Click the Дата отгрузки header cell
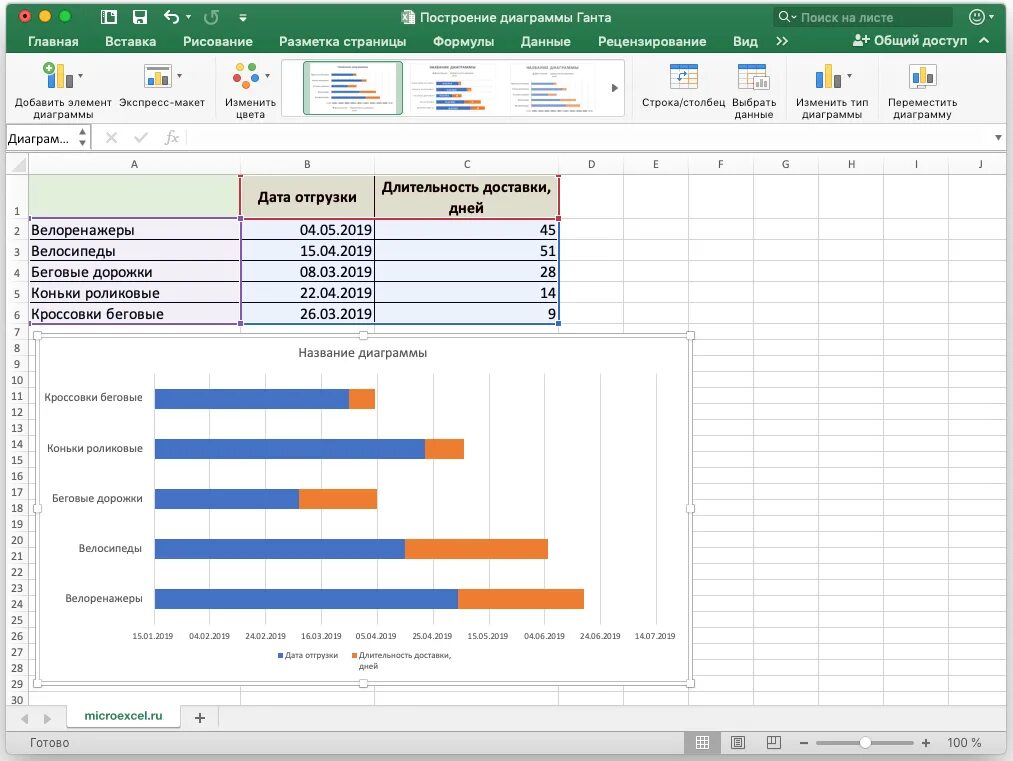This screenshot has width=1013, height=761. tap(308, 196)
